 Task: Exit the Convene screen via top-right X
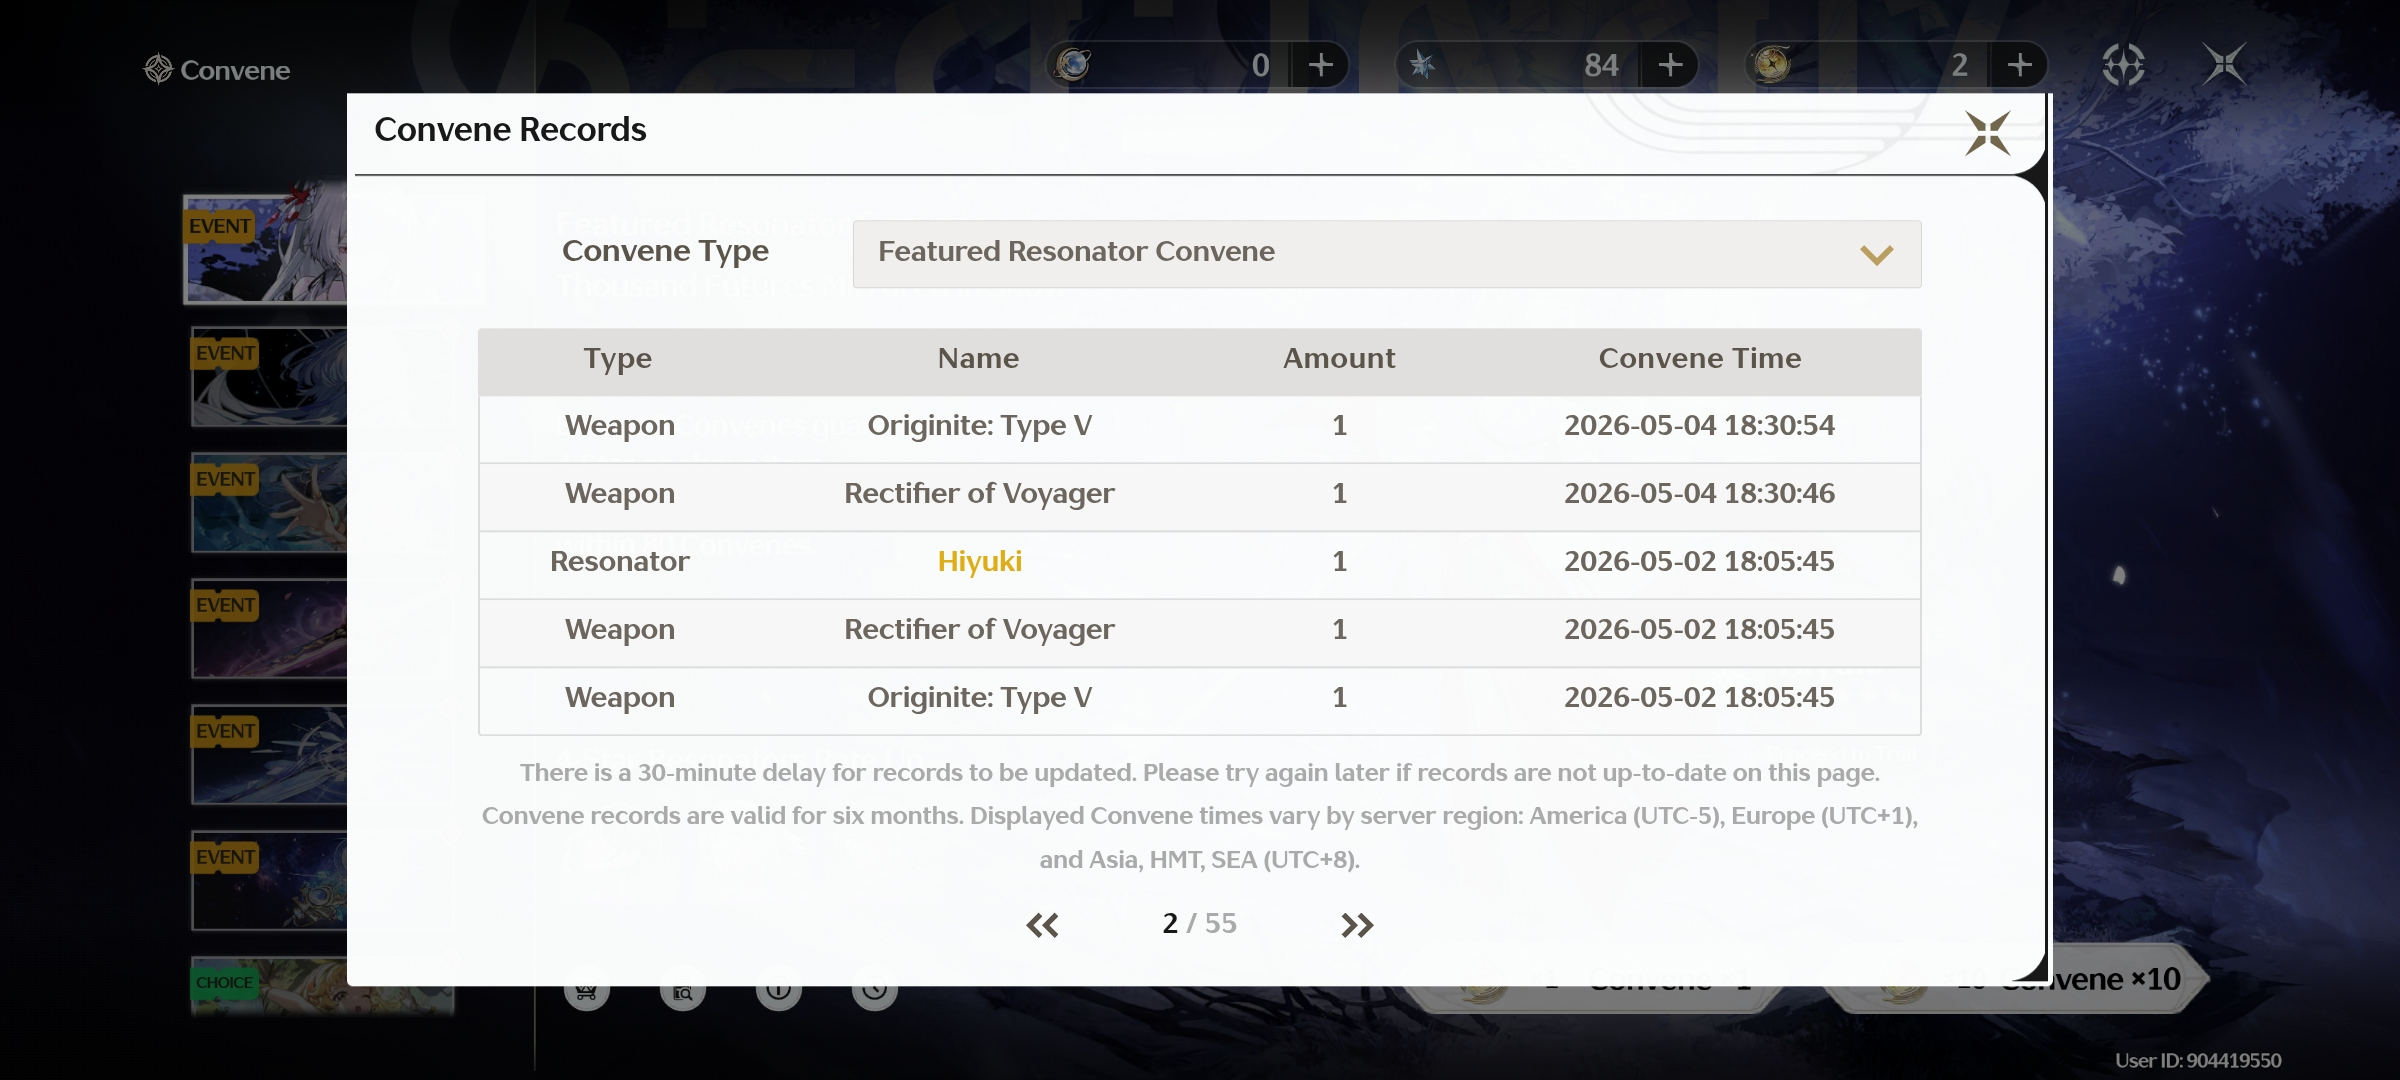(x=2224, y=65)
